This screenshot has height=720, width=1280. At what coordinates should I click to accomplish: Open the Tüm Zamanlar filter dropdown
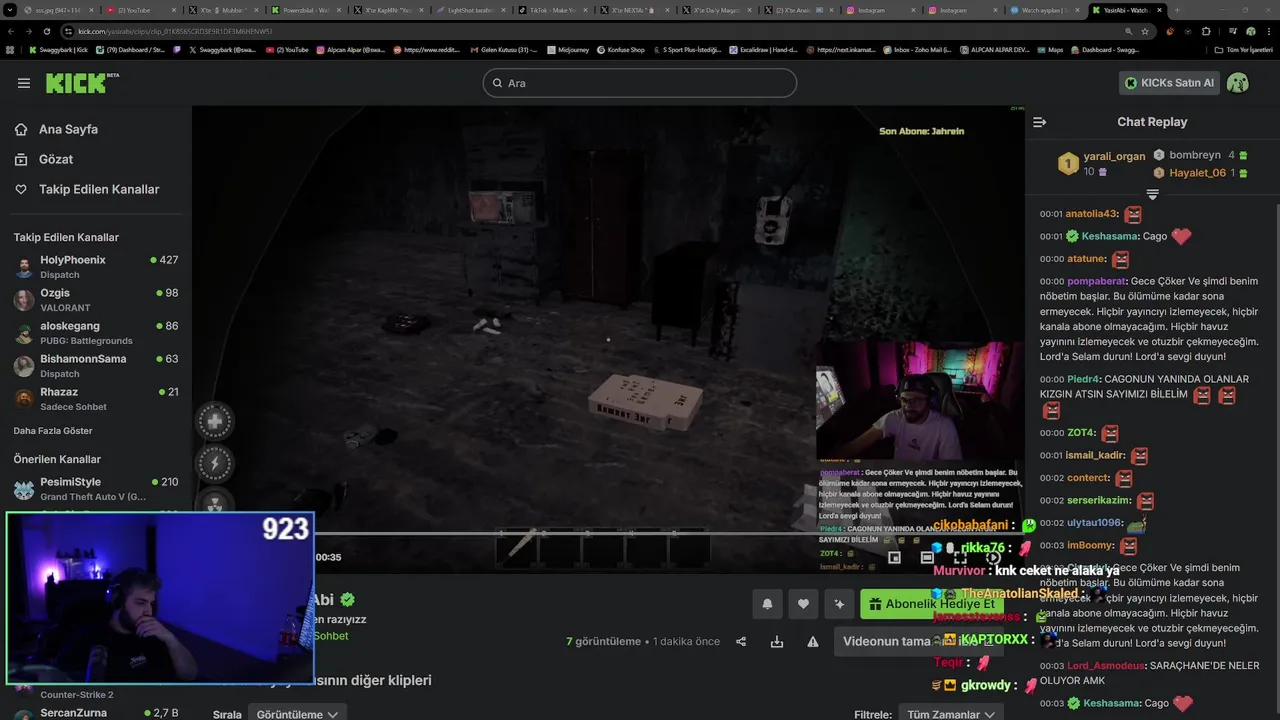950,713
